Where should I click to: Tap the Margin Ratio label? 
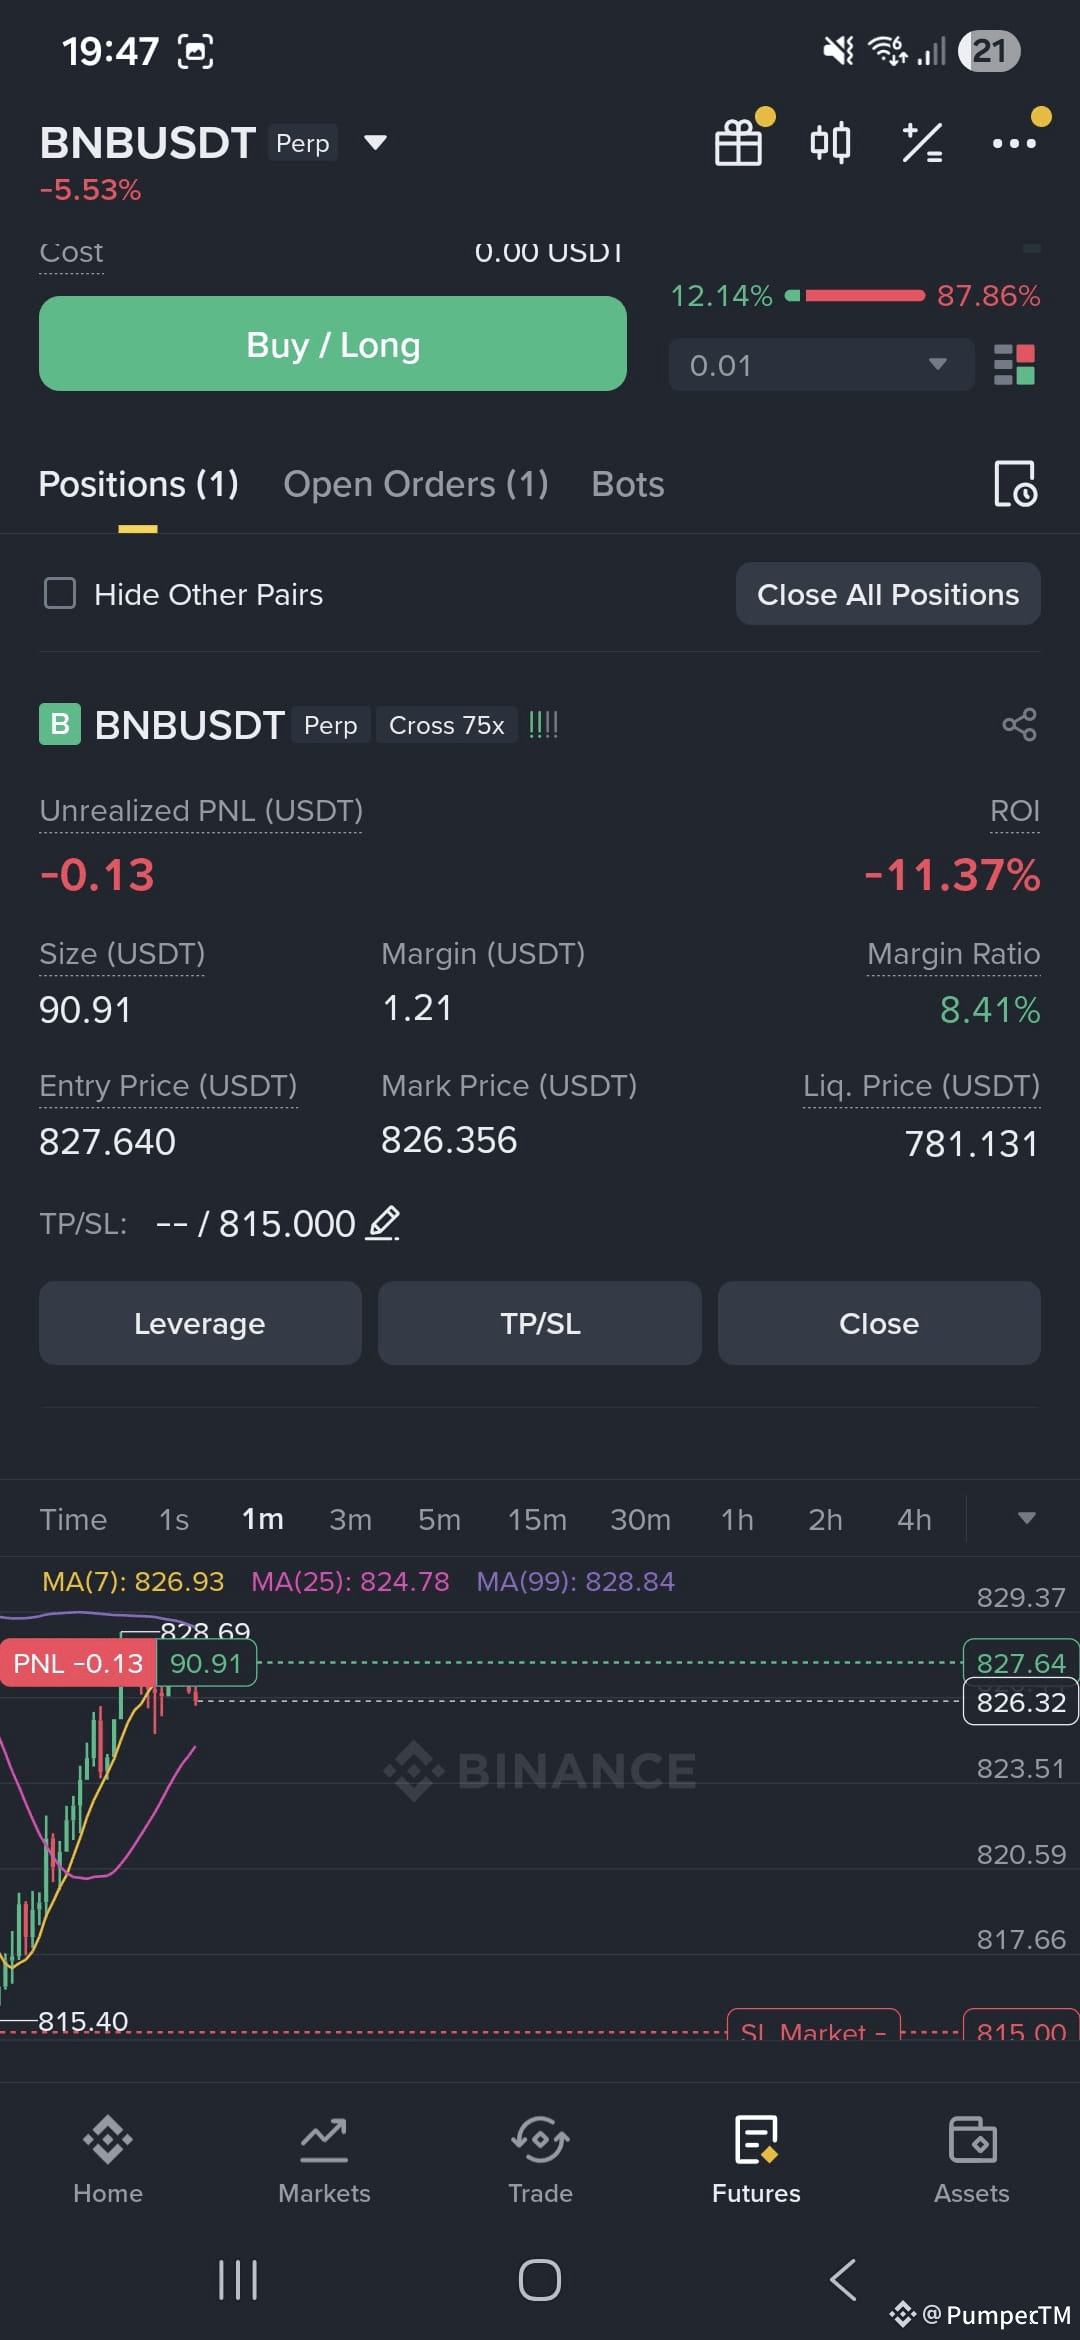954,954
